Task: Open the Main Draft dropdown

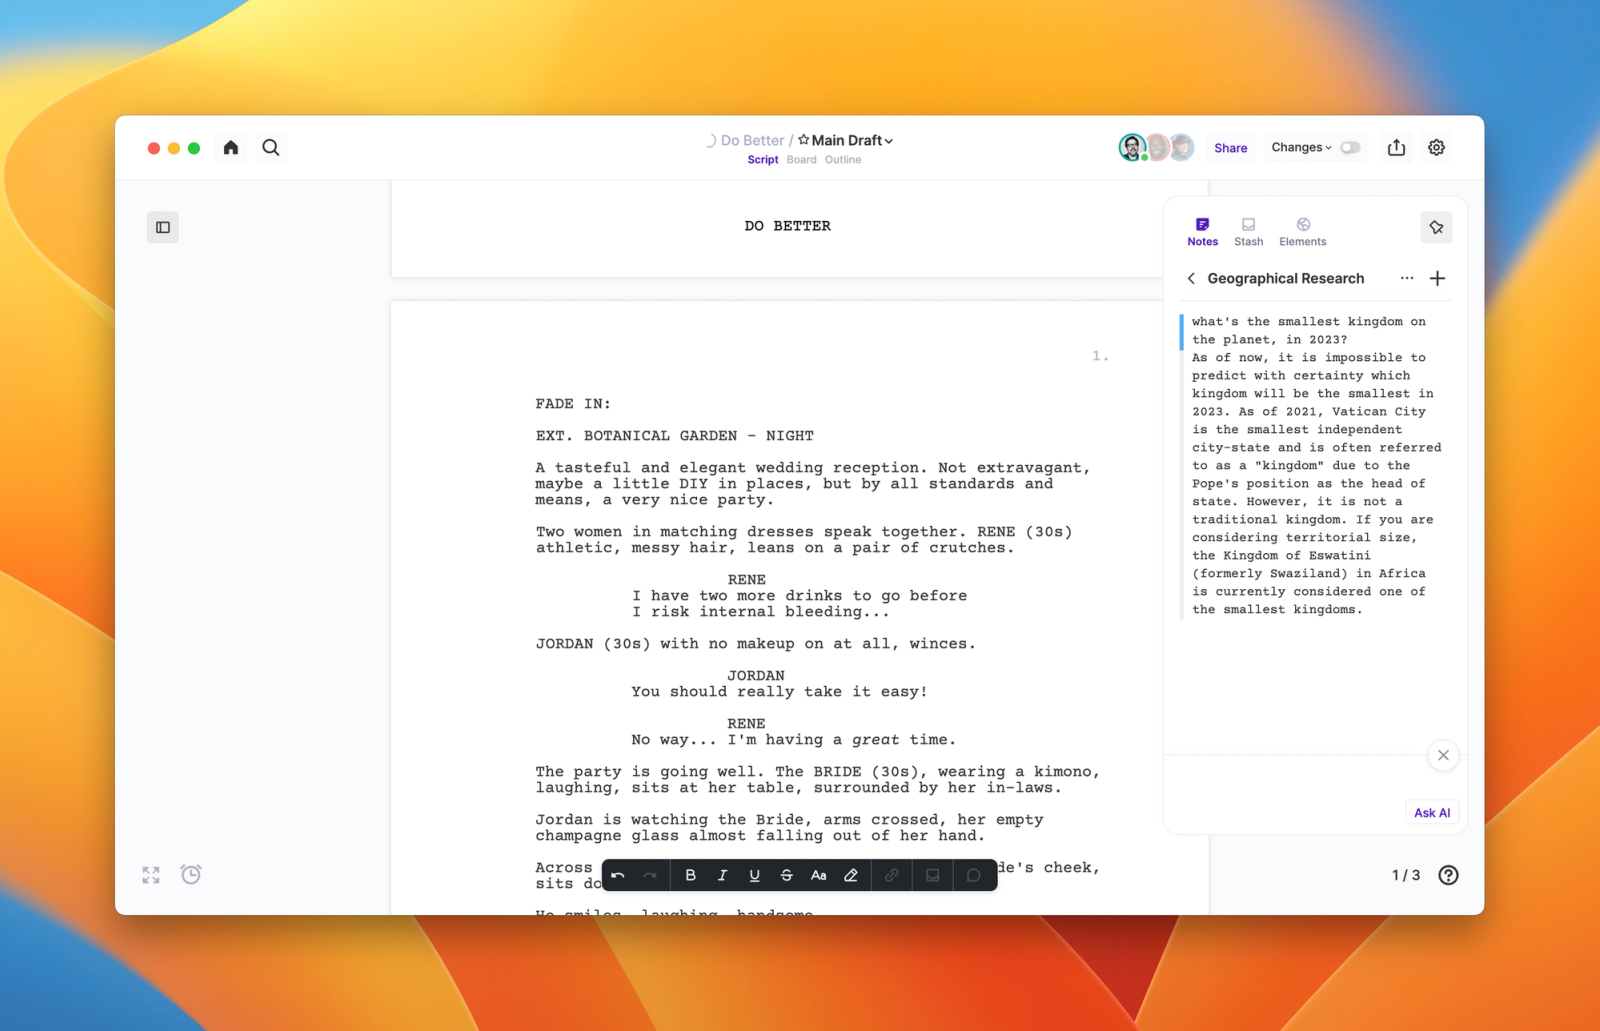Action: 845,140
